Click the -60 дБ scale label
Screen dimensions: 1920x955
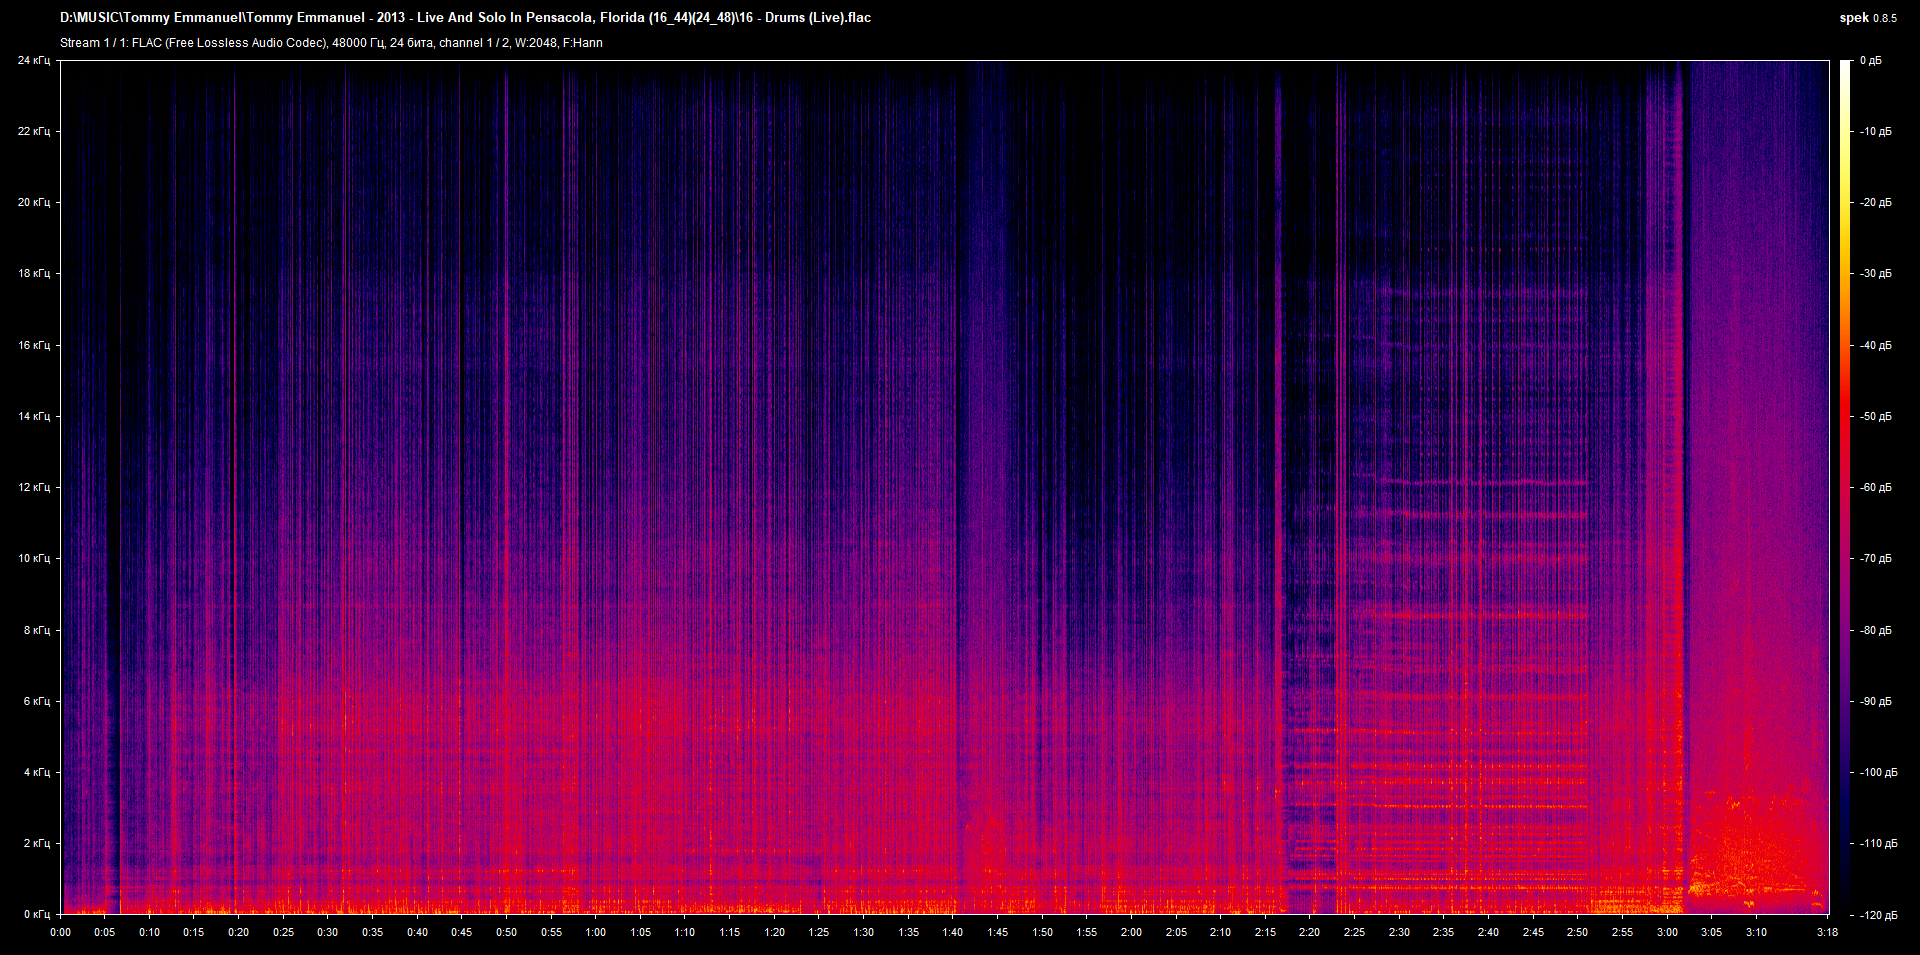coord(1876,488)
